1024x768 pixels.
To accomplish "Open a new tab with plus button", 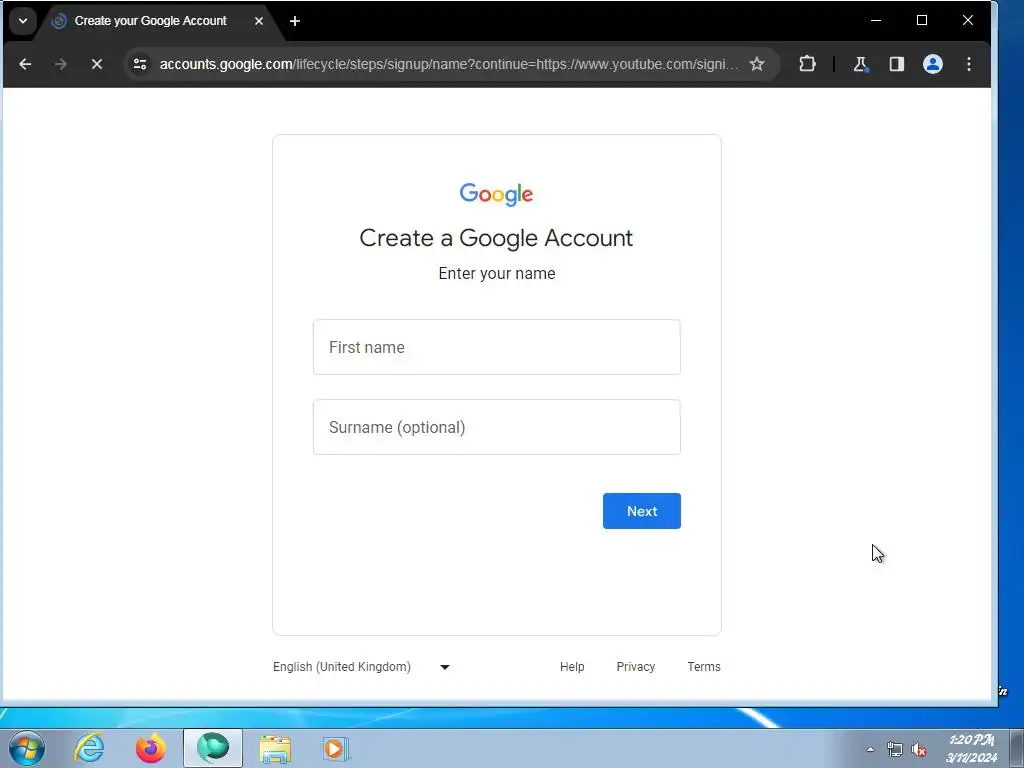I will [295, 22].
